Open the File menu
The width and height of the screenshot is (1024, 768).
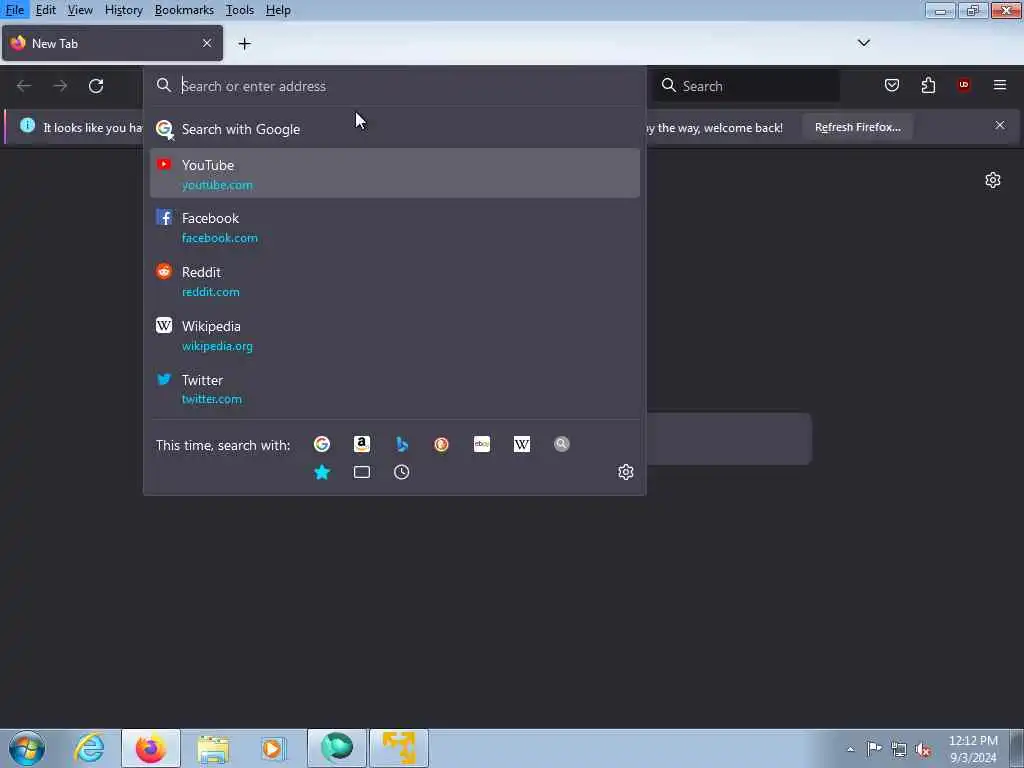15,10
